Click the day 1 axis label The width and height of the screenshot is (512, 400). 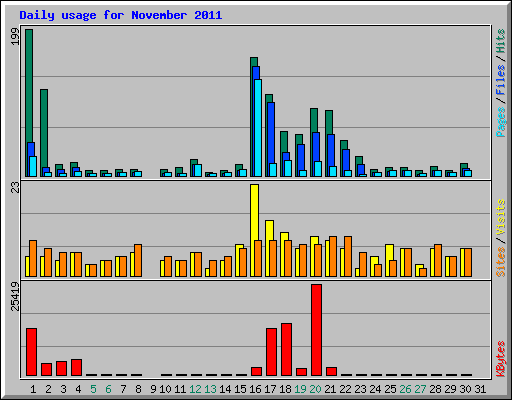pyautogui.click(x=33, y=389)
